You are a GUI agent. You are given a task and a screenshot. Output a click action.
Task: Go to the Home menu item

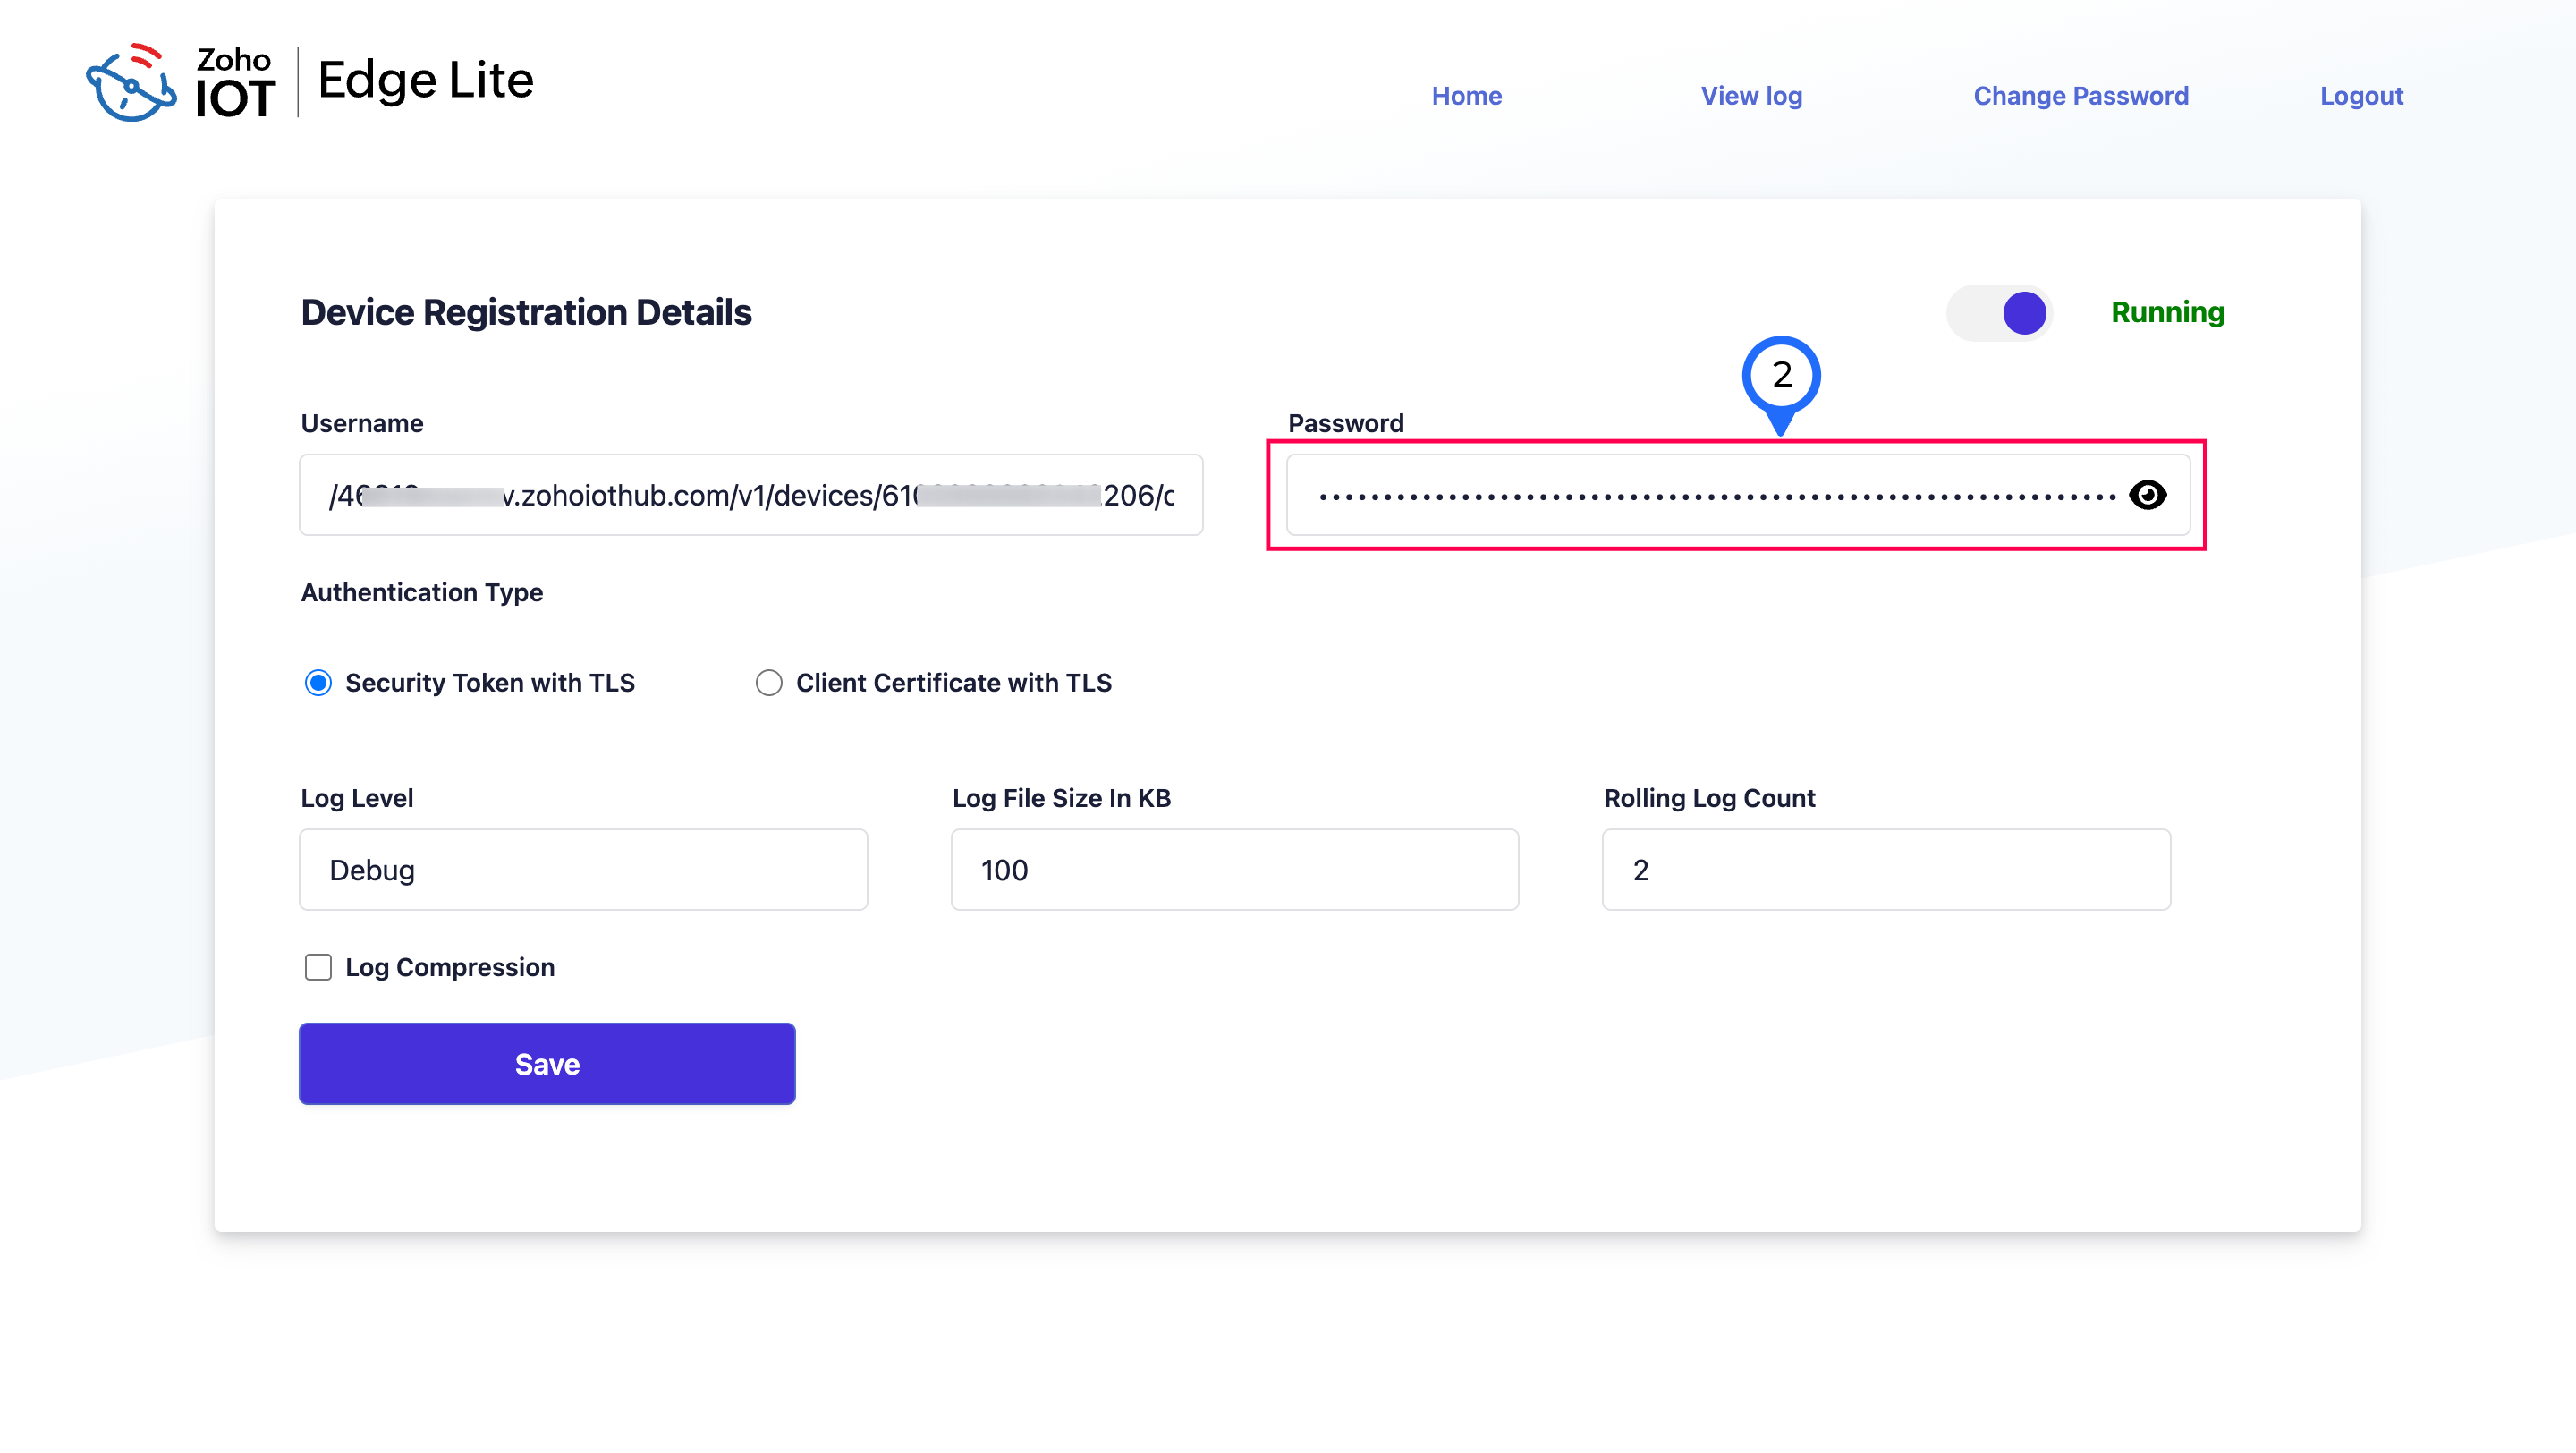1466,96
